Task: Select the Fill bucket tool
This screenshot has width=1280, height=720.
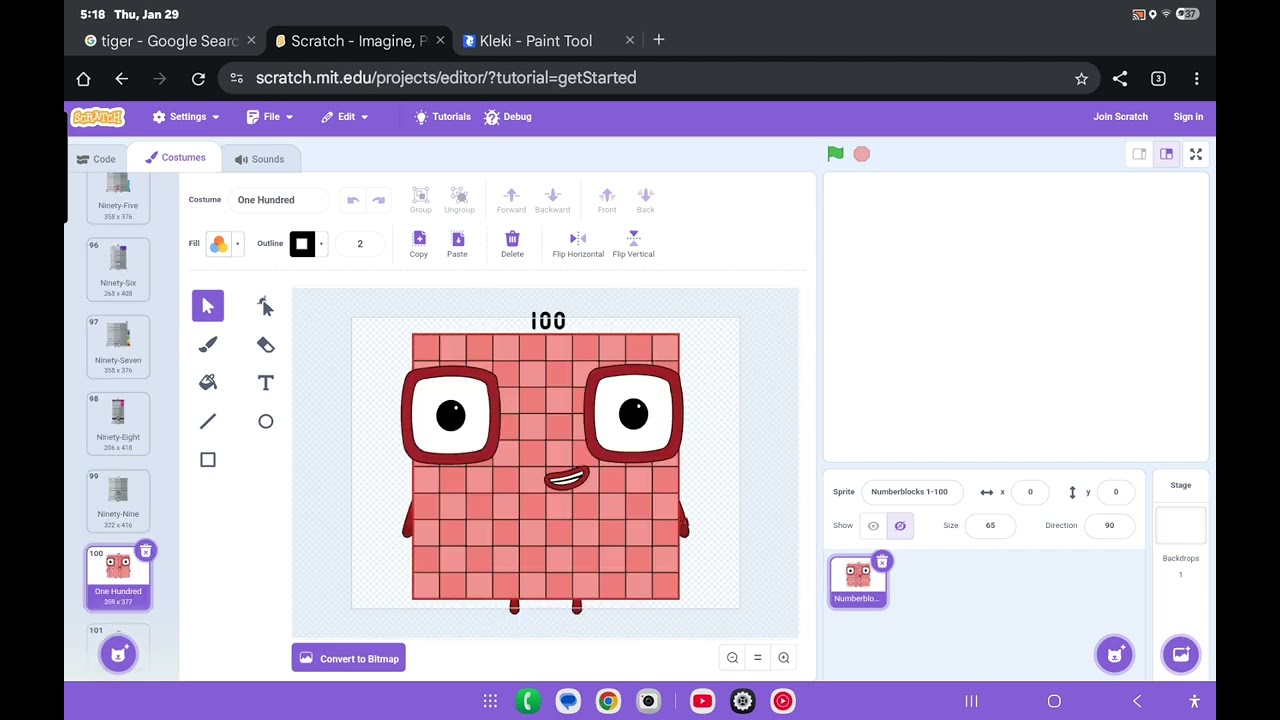Action: tap(208, 382)
